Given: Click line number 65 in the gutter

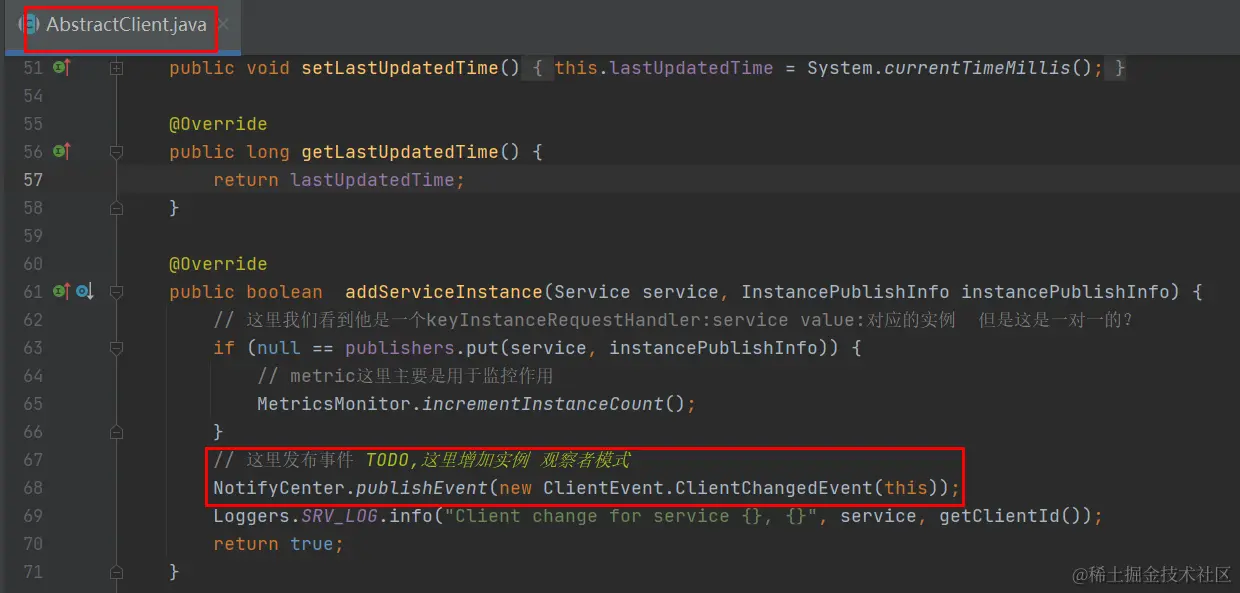Looking at the screenshot, I should [x=33, y=404].
